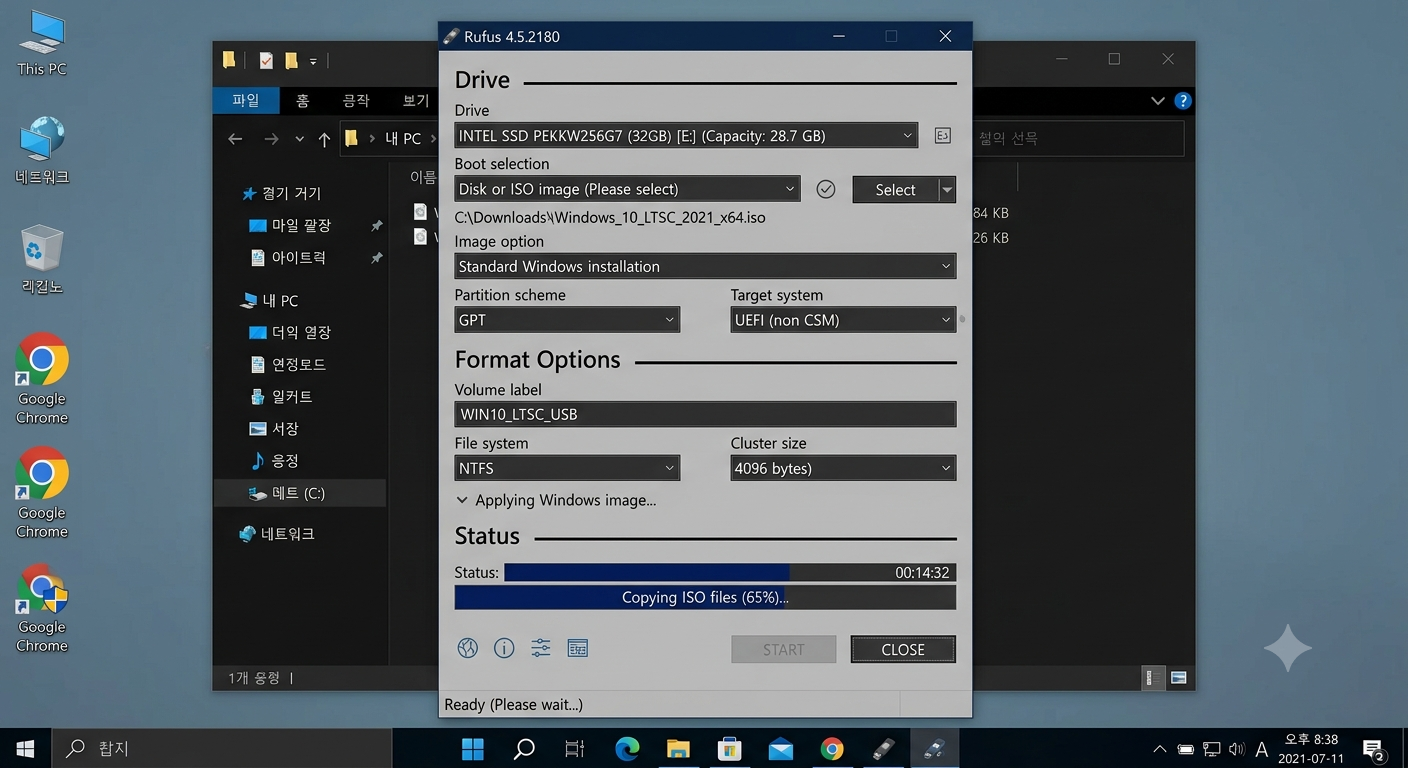This screenshot has height=768, width=1408.
Task: Toggle the IME language indicator A
Action: point(1262,749)
